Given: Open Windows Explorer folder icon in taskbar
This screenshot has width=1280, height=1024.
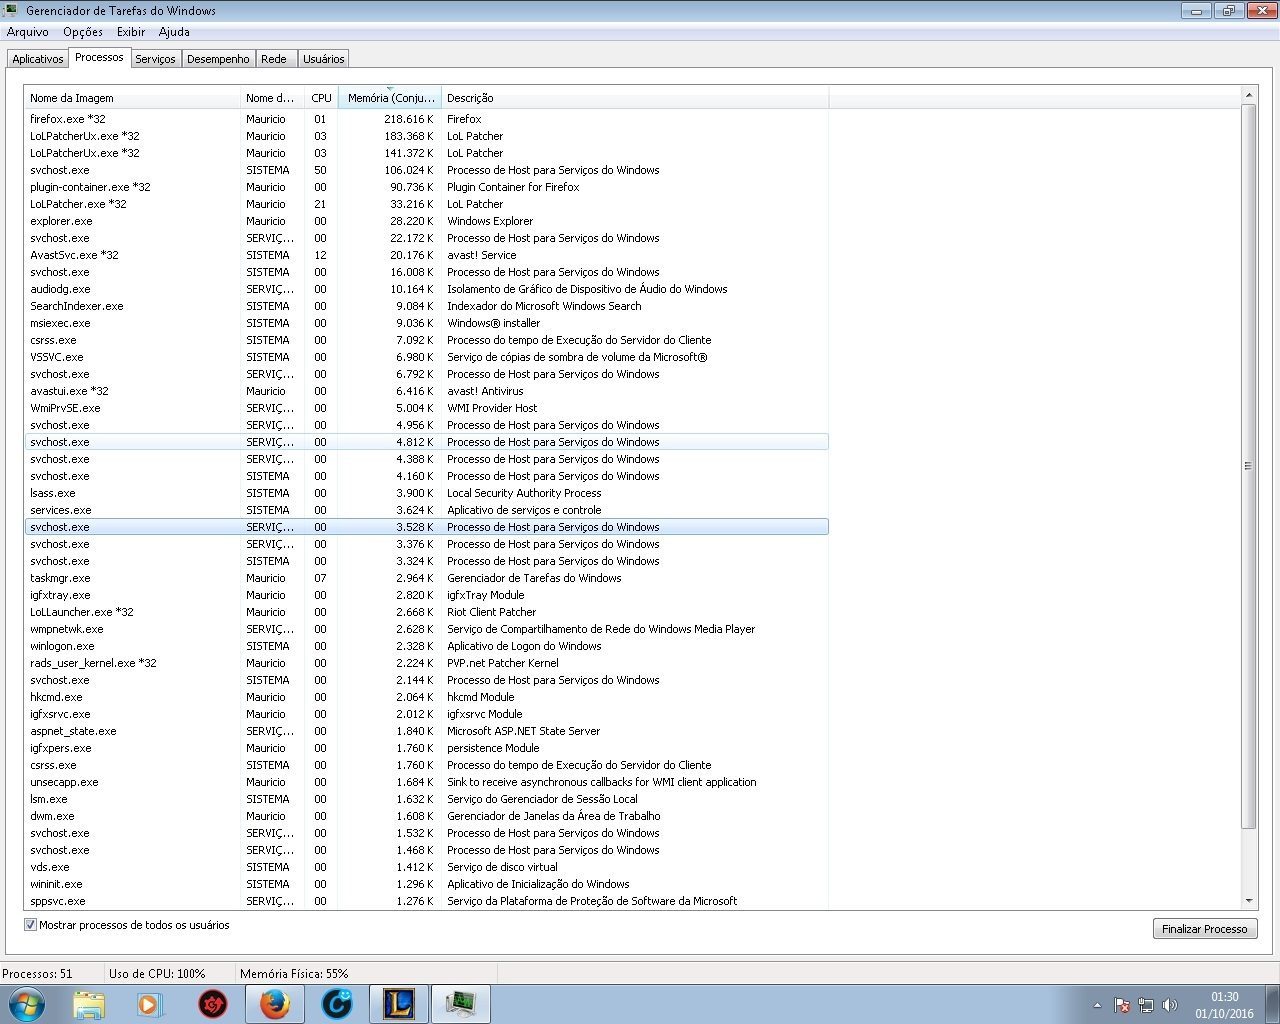Looking at the screenshot, I should [89, 1004].
